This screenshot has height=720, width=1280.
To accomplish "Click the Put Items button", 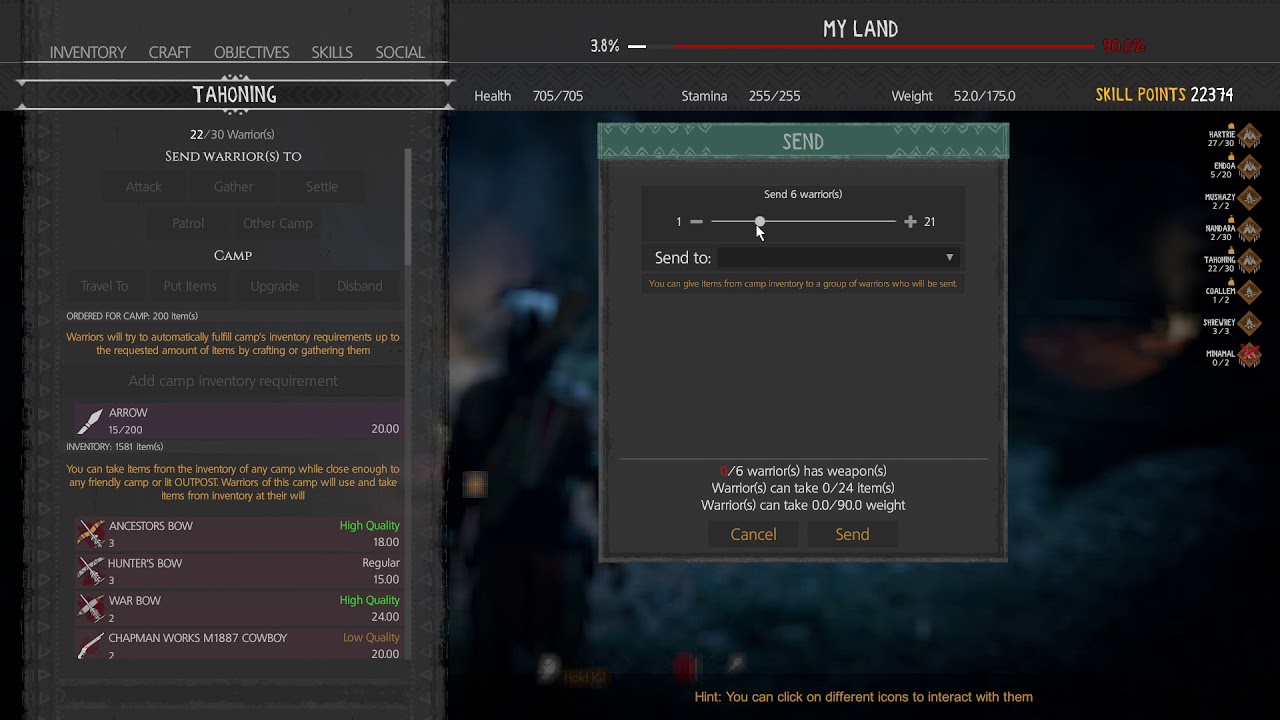I will [190, 286].
